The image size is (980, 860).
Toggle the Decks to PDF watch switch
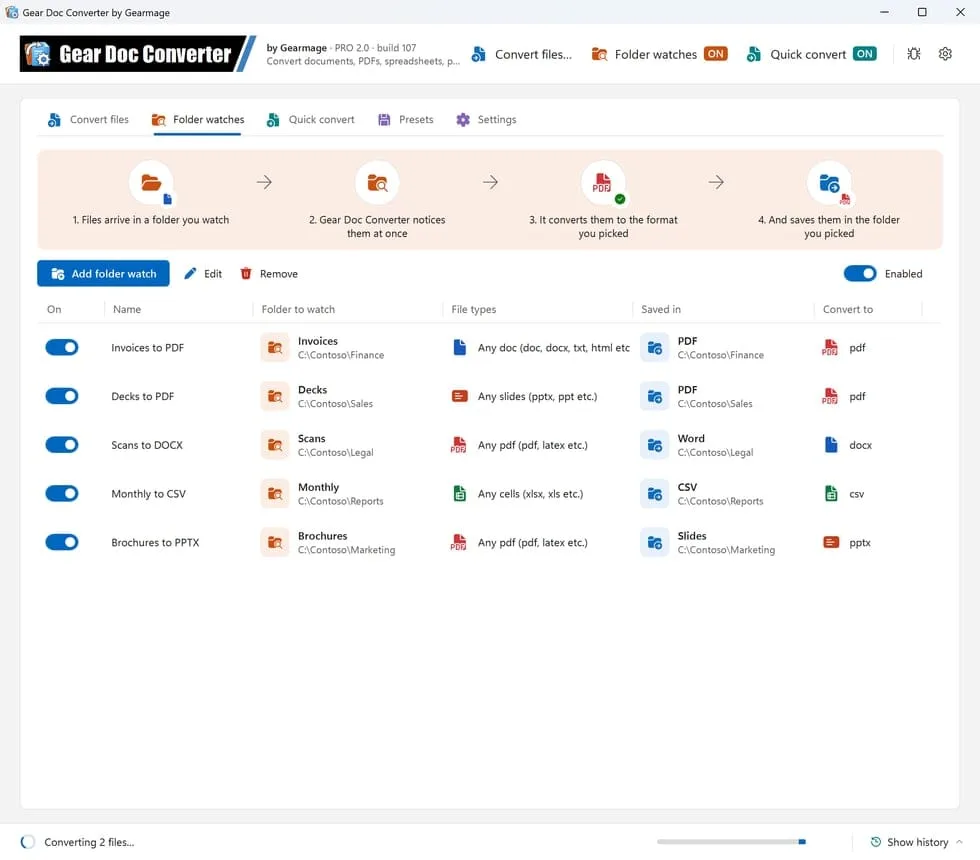(x=62, y=396)
